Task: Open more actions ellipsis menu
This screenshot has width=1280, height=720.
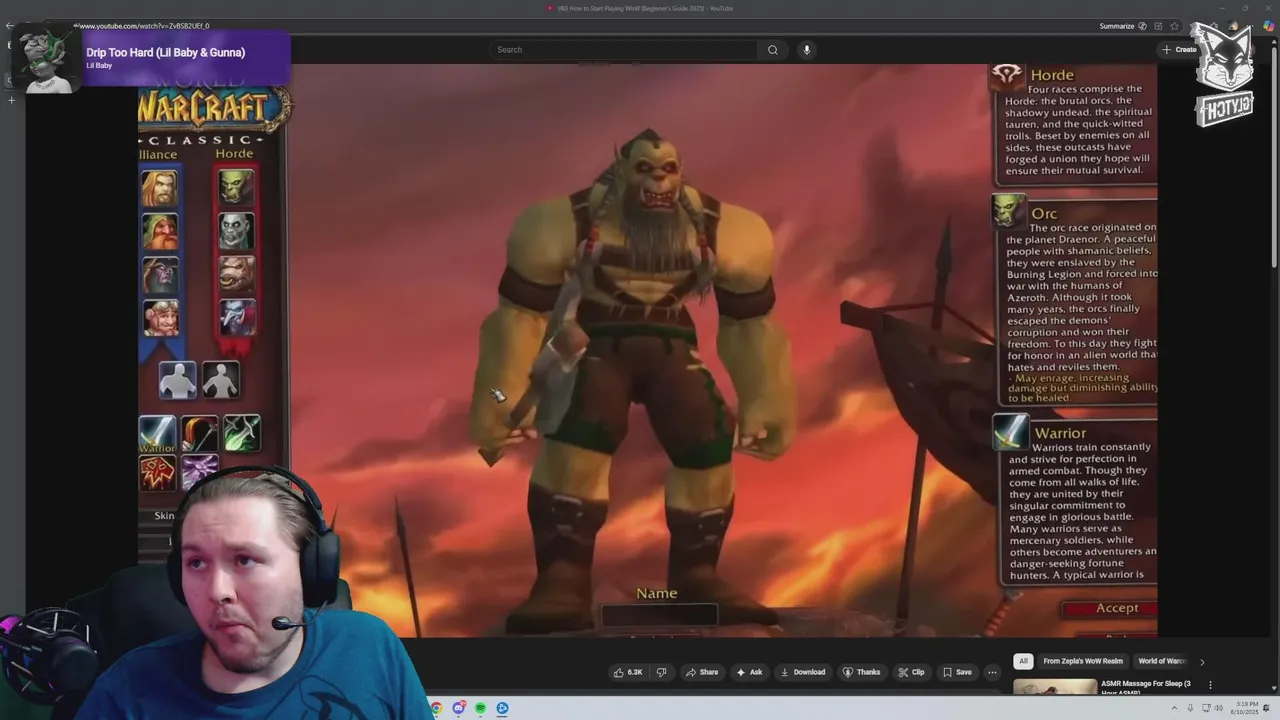Action: 992,672
